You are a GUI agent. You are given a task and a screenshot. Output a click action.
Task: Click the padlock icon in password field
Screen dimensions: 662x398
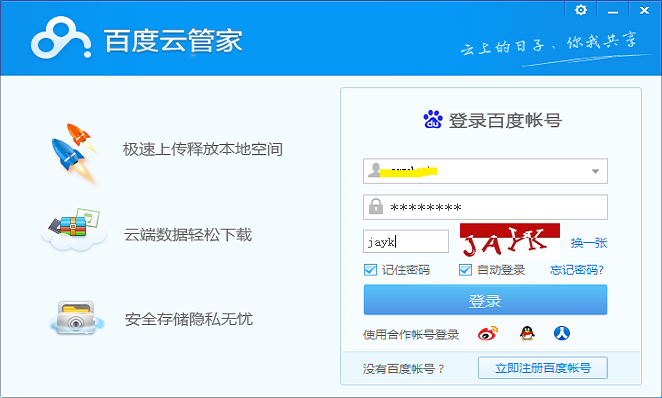click(376, 206)
